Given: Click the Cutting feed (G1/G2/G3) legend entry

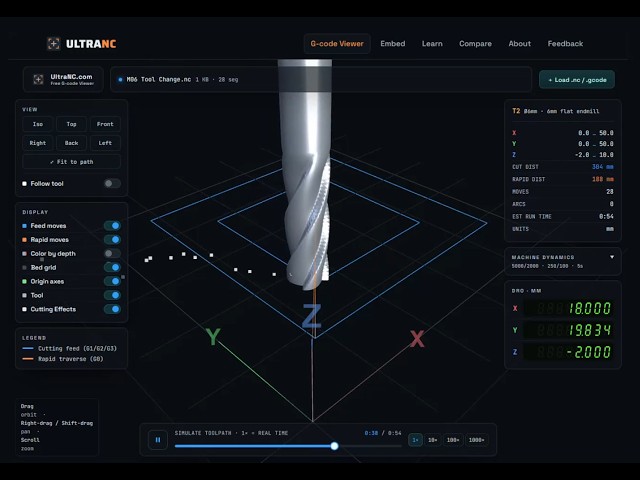Looking at the screenshot, I should [69, 348].
